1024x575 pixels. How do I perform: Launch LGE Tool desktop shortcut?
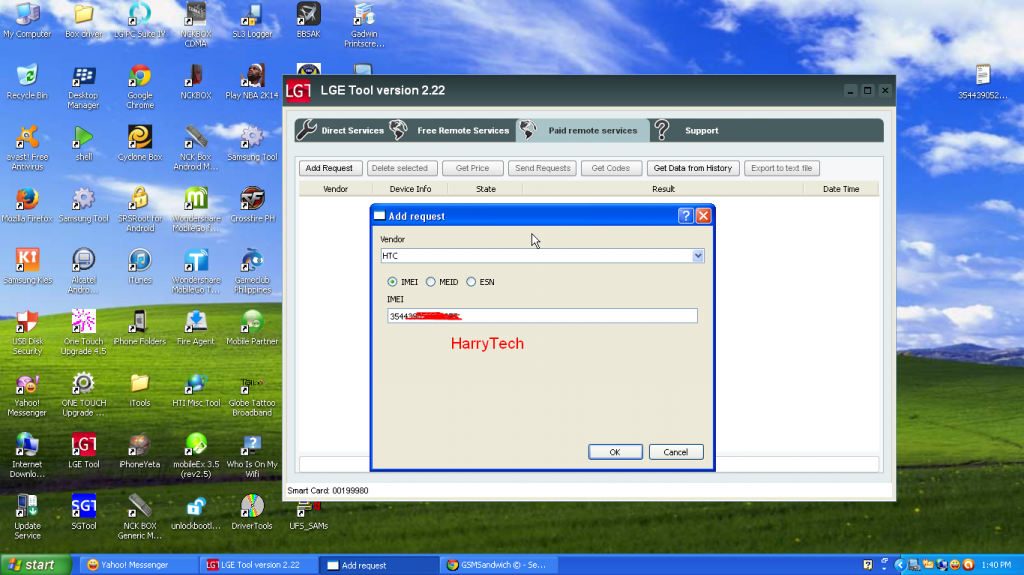click(x=84, y=451)
